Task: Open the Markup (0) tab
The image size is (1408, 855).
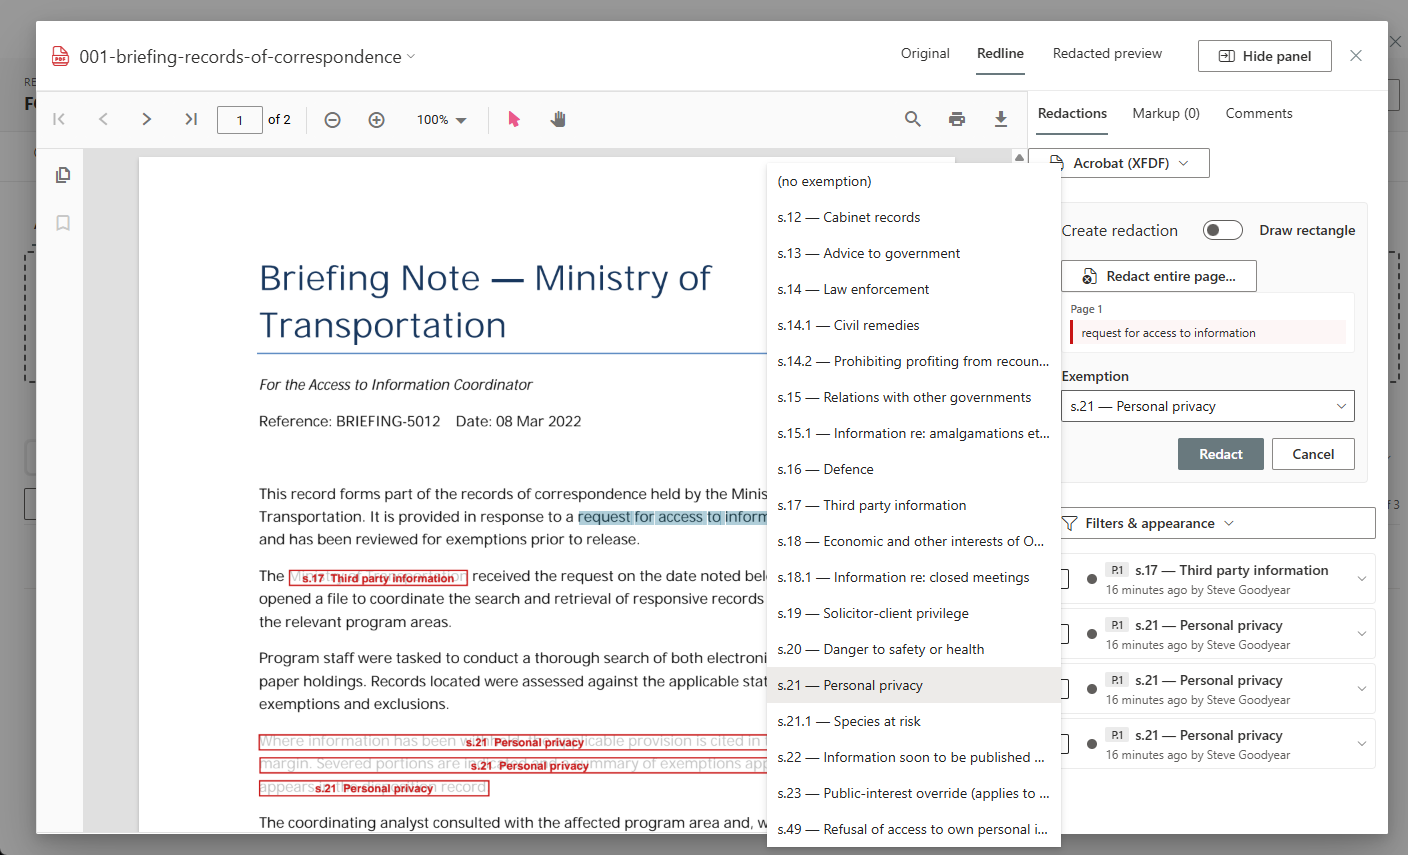Action: (1166, 114)
